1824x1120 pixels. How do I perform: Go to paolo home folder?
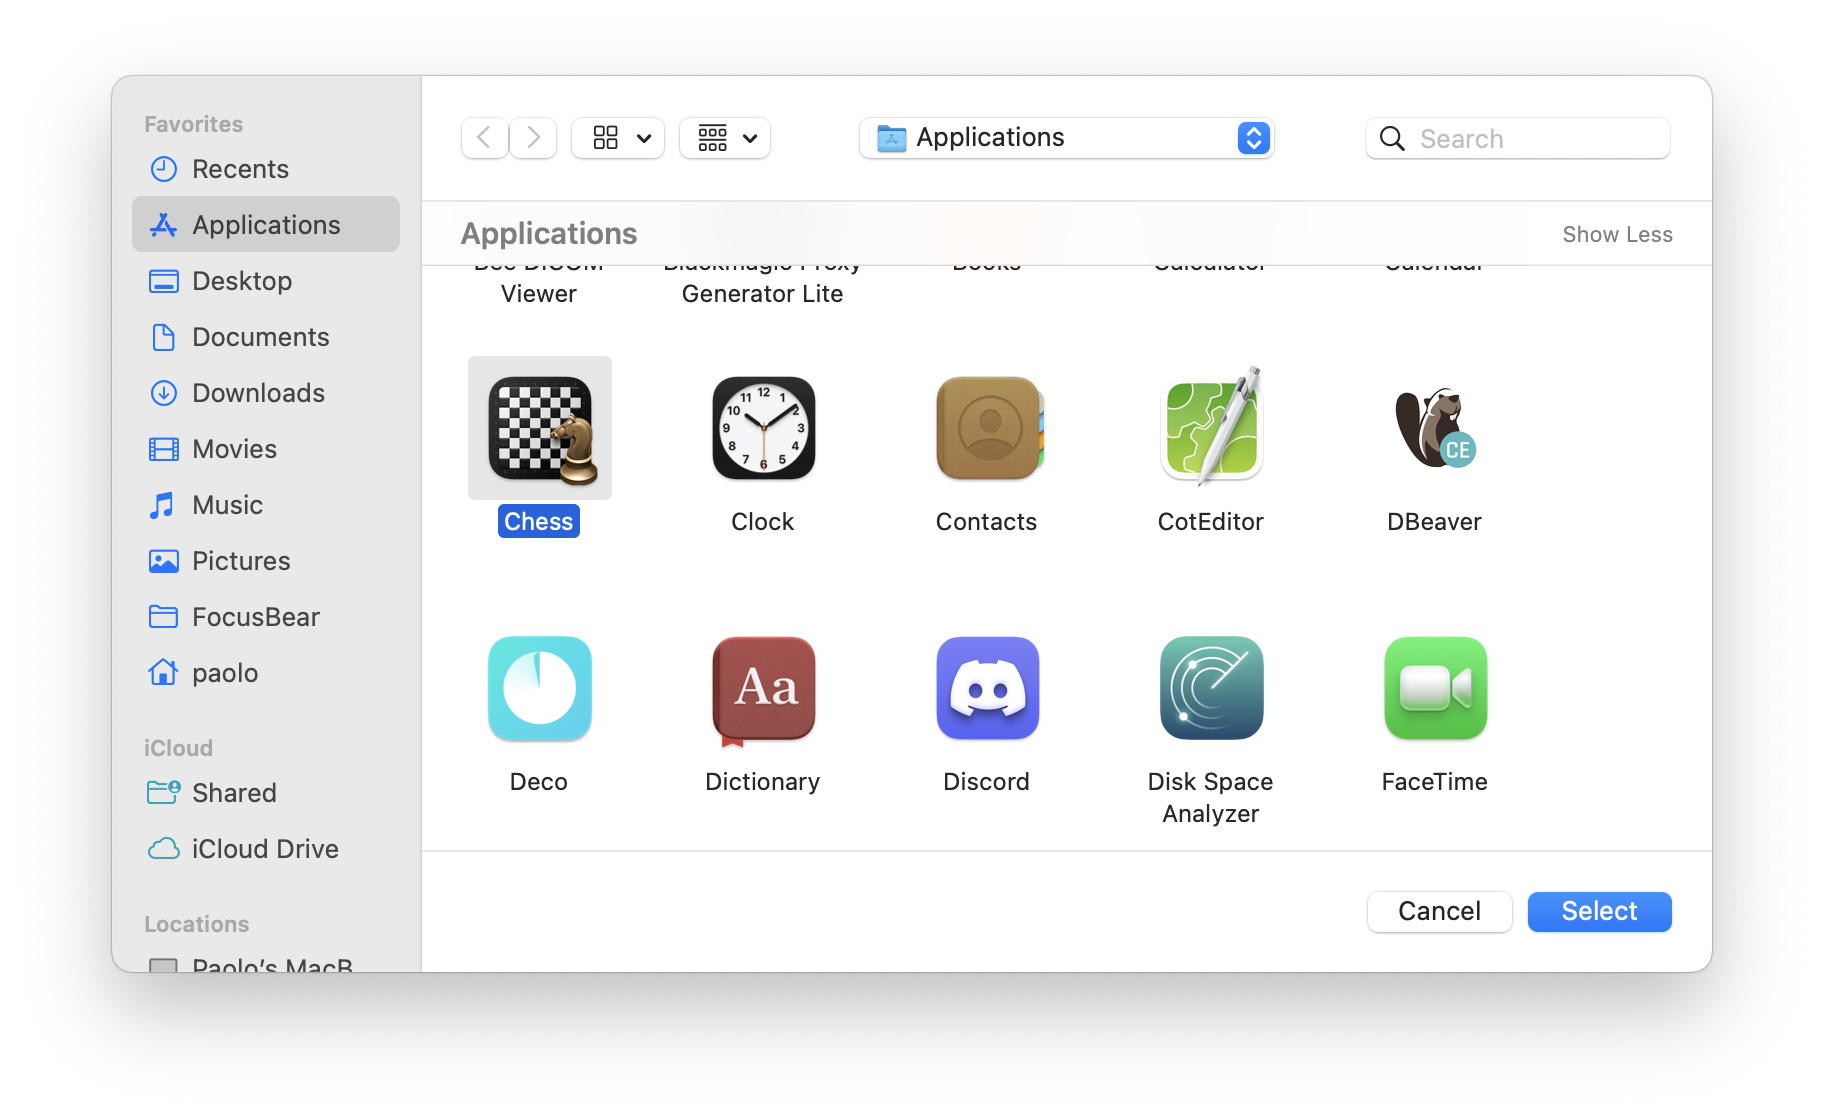[x=266, y=673]
